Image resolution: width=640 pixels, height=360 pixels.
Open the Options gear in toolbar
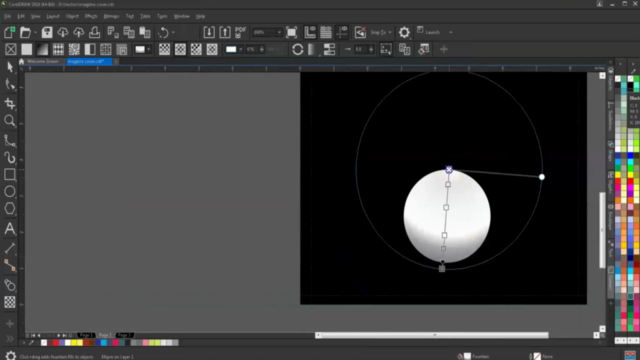[x=404, y=32]
